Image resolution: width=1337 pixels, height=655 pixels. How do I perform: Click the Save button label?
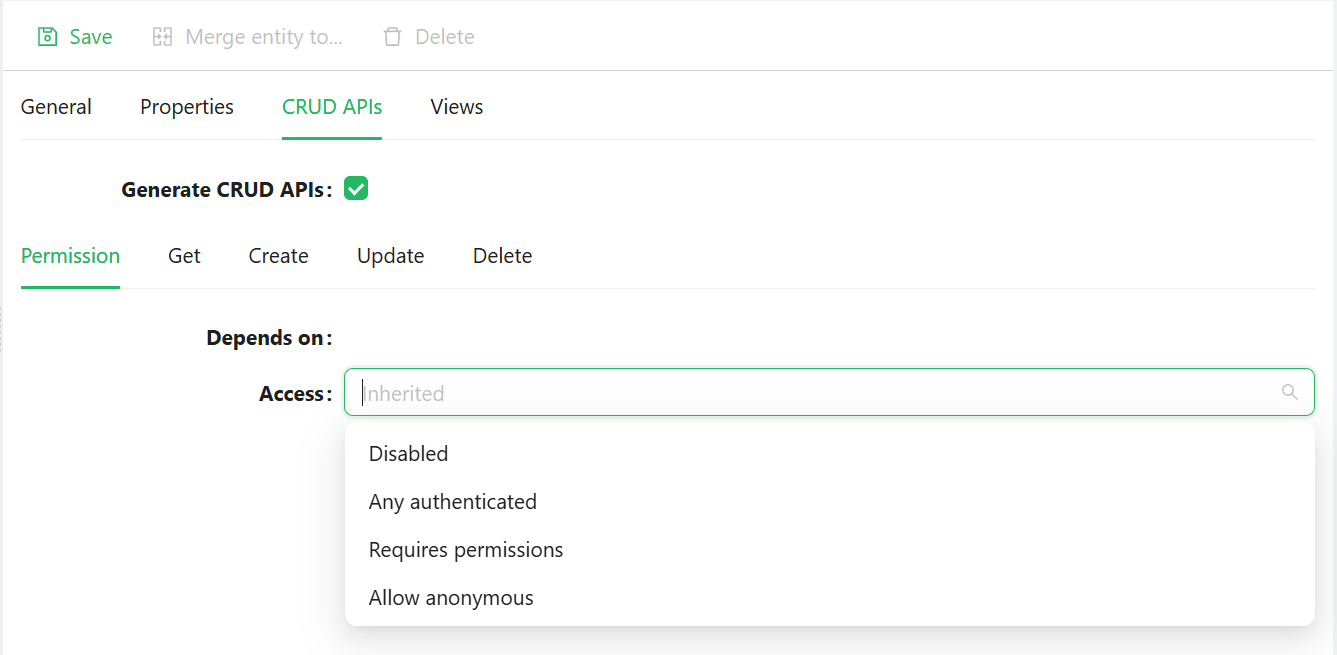pyautogui.click(x=91, y=37)
